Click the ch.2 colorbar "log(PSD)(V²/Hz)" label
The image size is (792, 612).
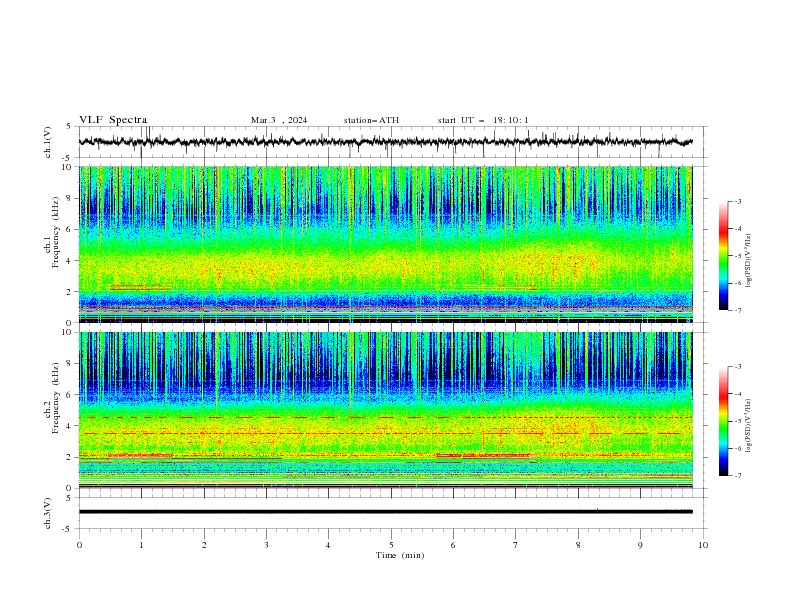(749, 426)
